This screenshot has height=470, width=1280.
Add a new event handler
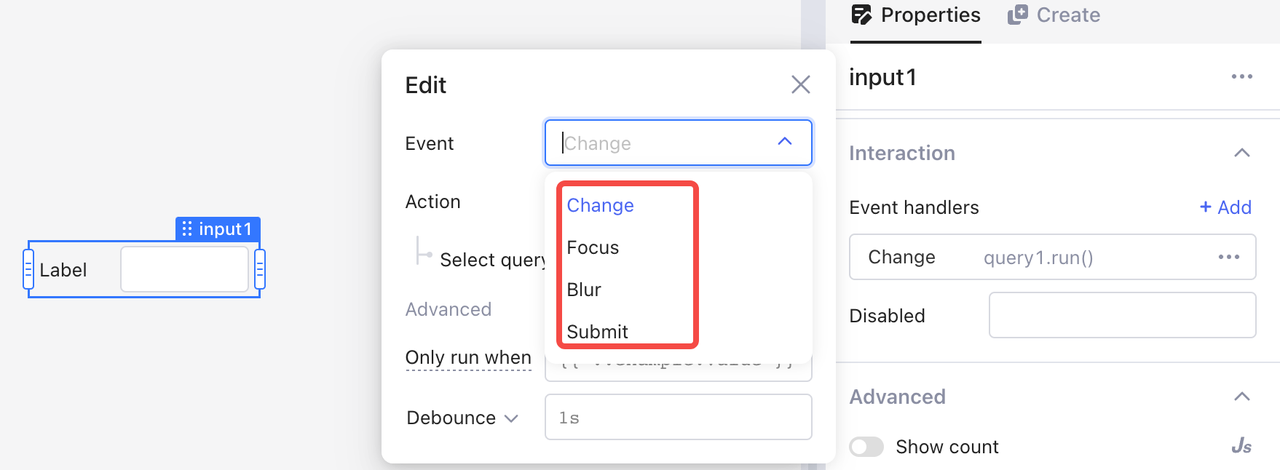[x=1226, y=207]
